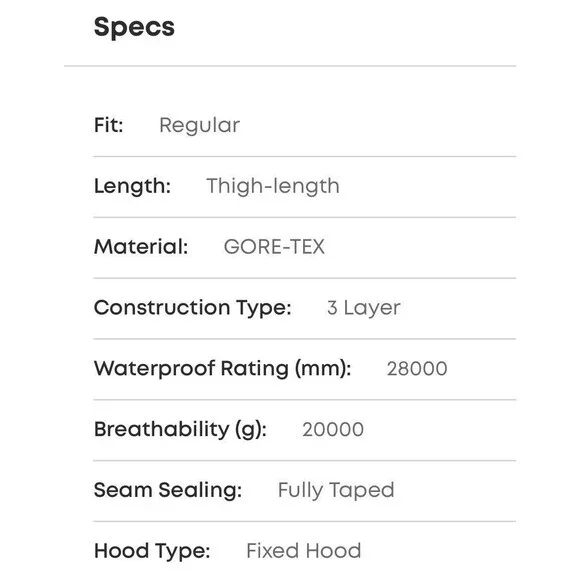Select the Length label
This screenshot has width=580, height=580.
click(132, 186)
